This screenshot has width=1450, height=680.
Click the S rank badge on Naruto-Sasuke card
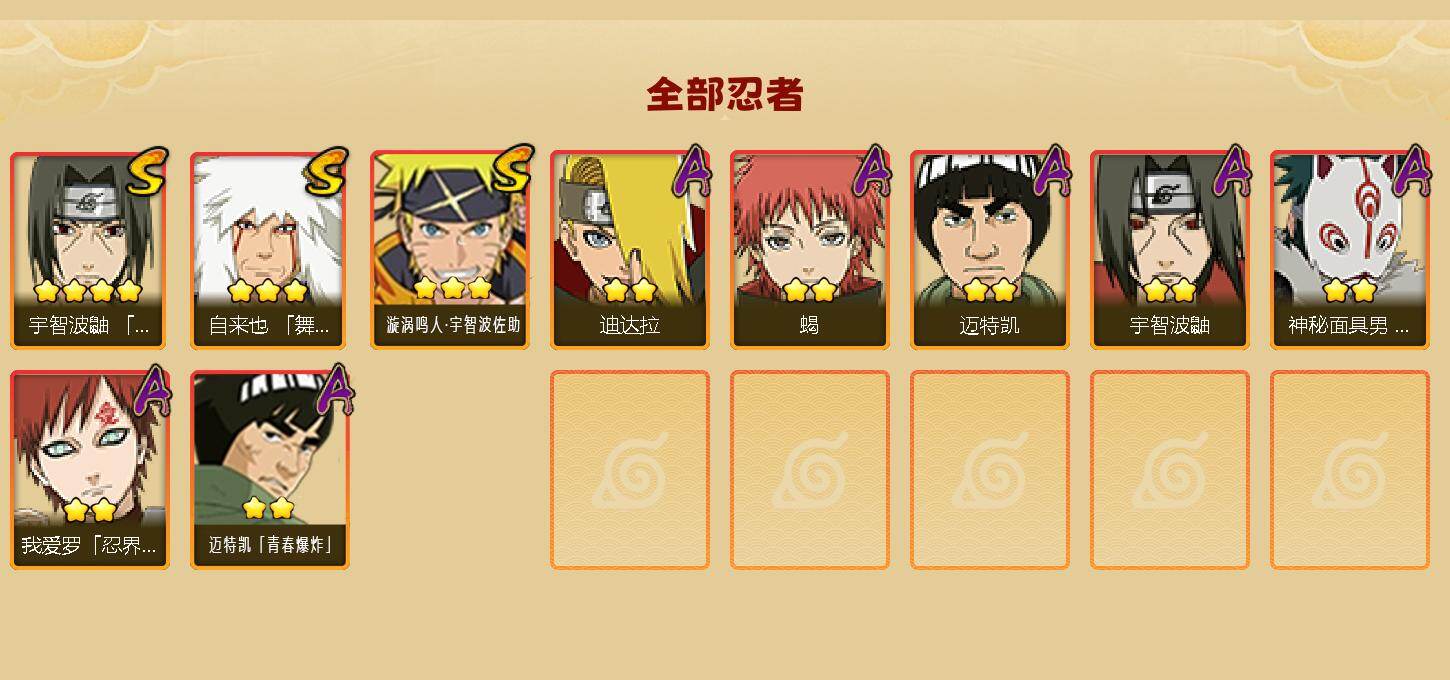[x=510, y=170]
